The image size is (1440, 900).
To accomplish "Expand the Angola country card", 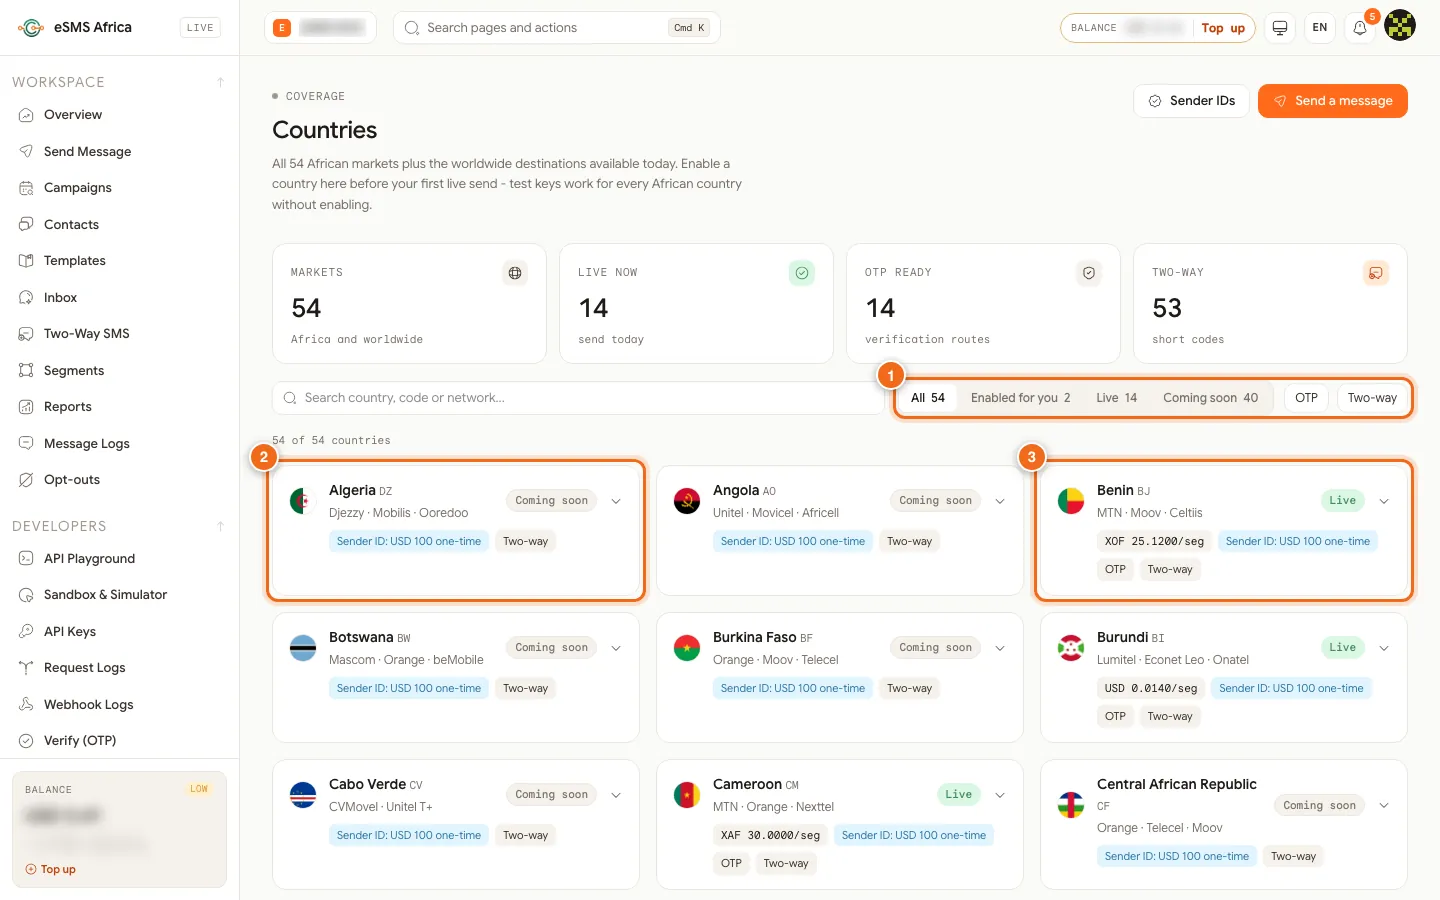I will coord(1000,501).
